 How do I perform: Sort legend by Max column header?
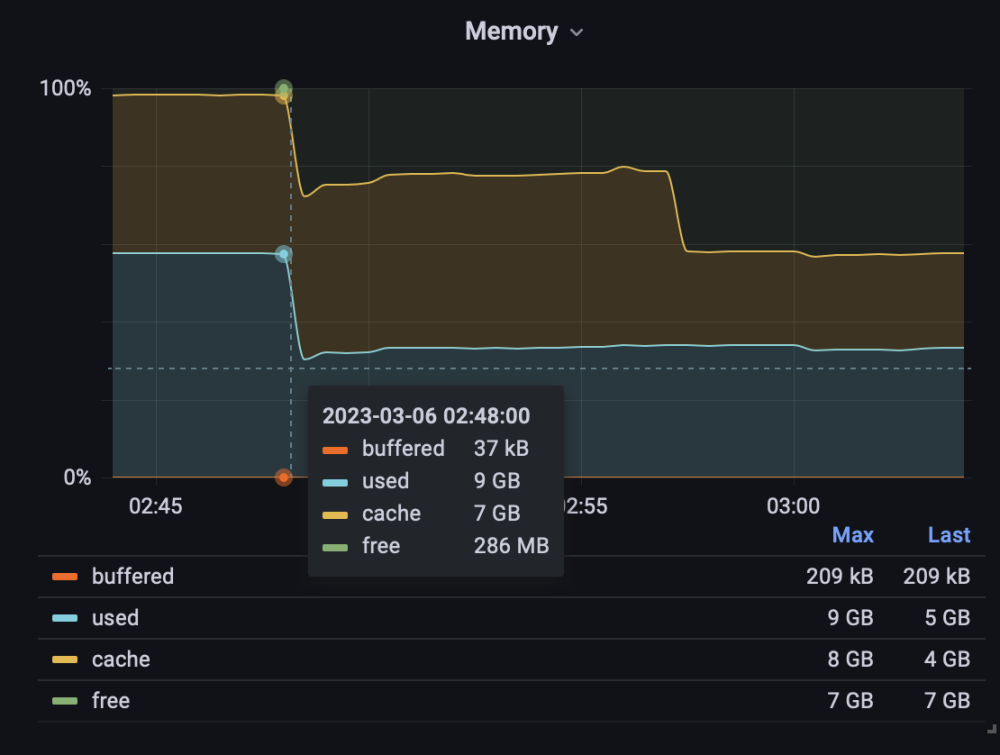pyautogui.click(x=853, y=534)
